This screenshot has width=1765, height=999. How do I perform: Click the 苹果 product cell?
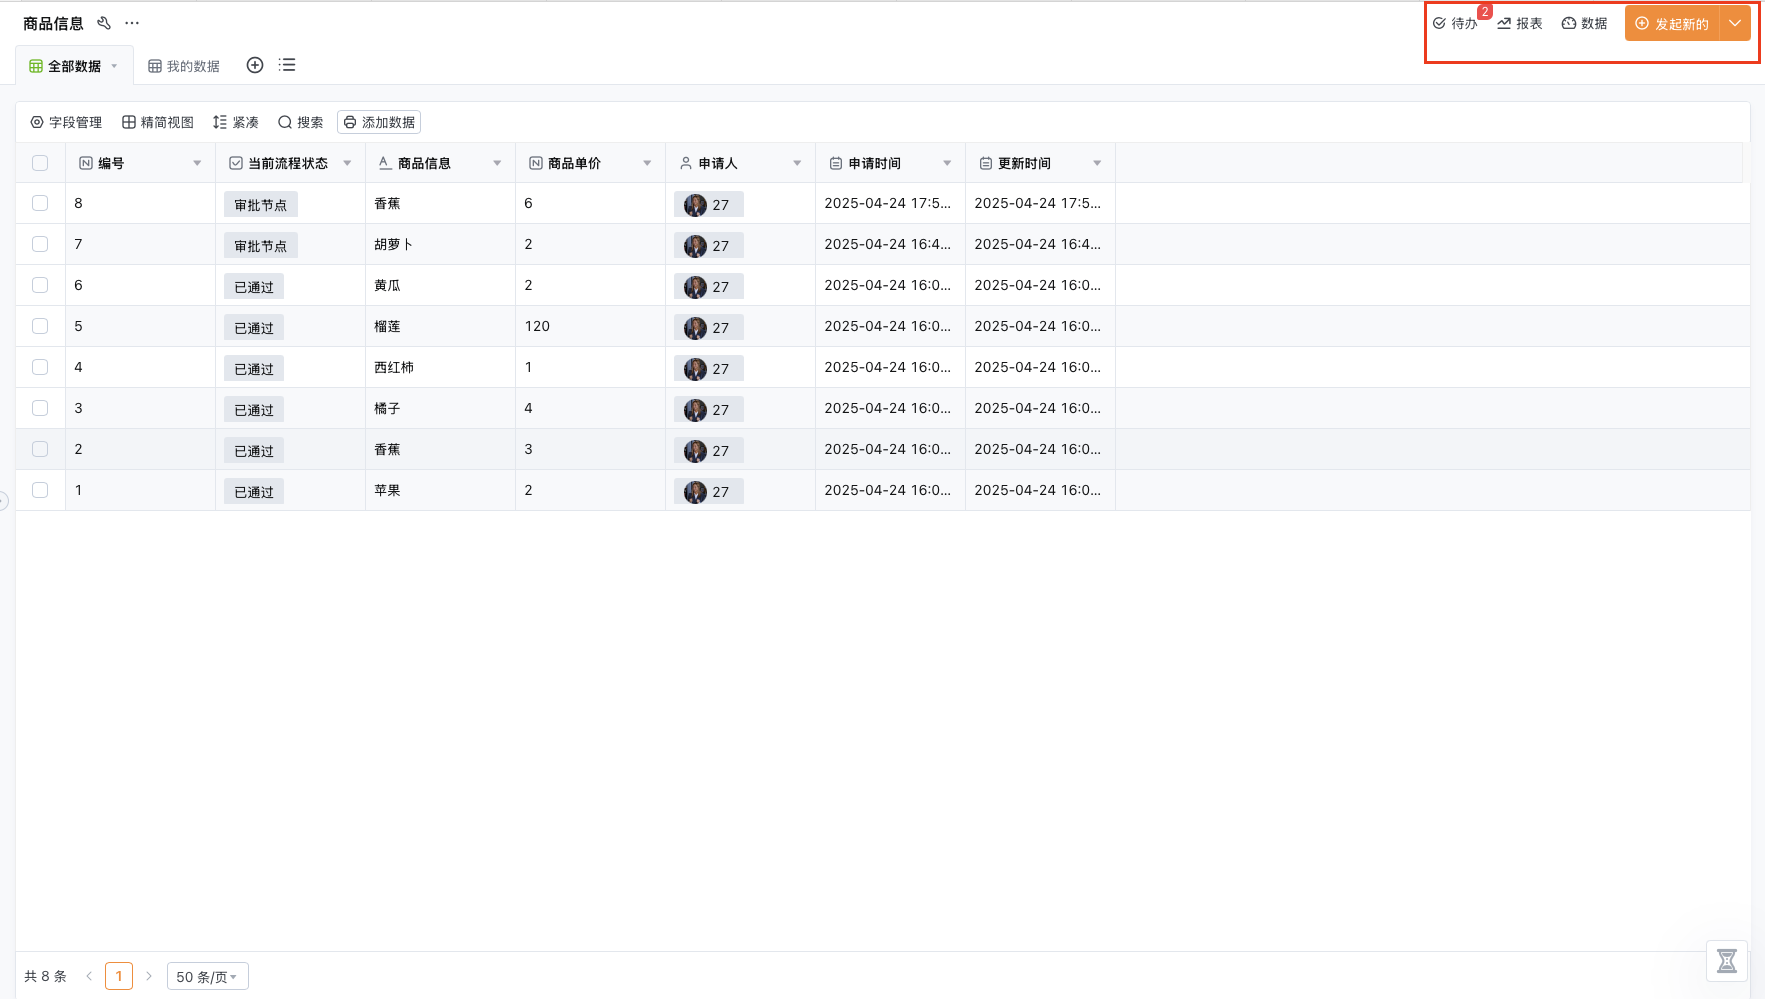point(440,490)
